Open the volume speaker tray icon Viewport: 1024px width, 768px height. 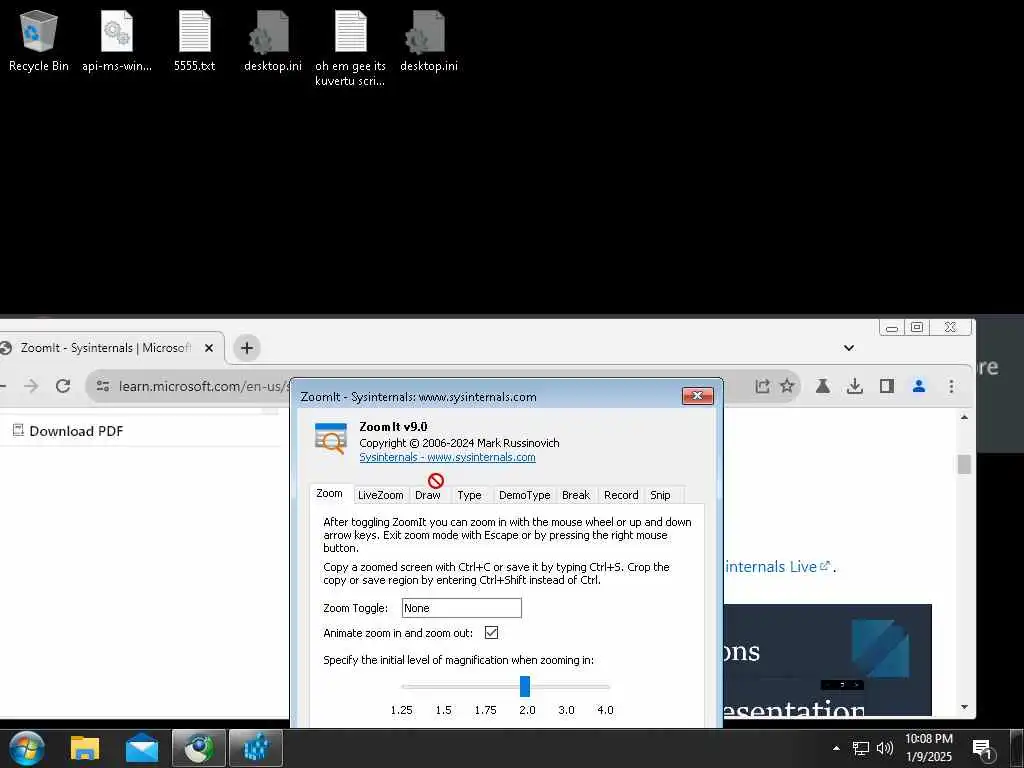885,748
